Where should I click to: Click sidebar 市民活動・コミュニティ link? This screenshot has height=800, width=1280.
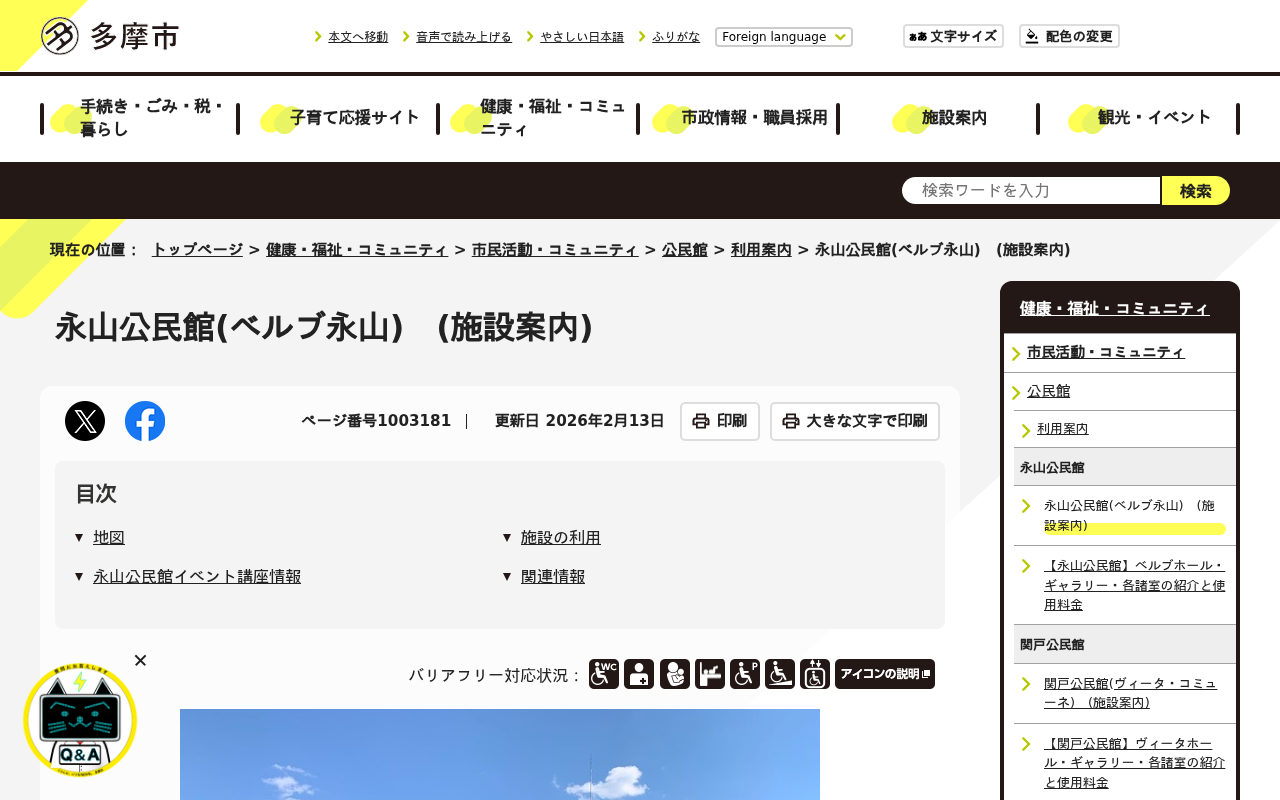point(1106,352)
